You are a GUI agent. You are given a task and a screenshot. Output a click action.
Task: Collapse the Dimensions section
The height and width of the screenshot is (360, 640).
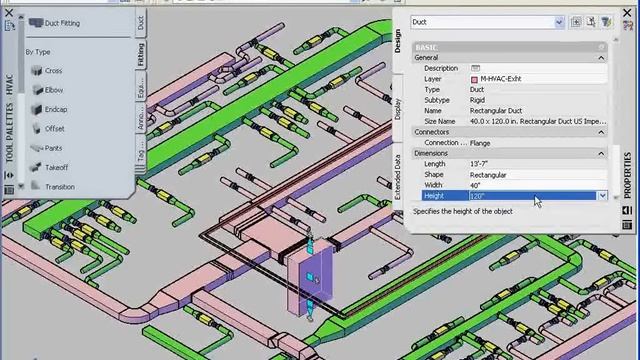click(x=601, y=153)
